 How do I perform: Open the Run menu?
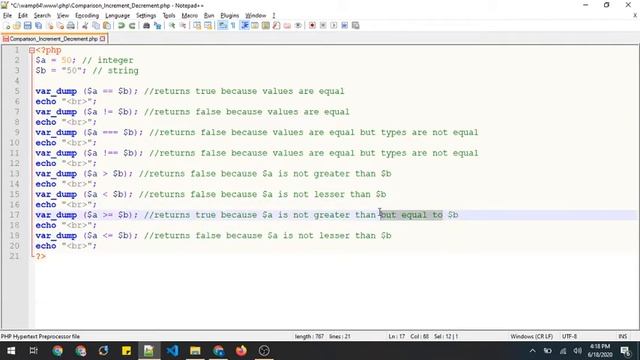pos(209,16)
